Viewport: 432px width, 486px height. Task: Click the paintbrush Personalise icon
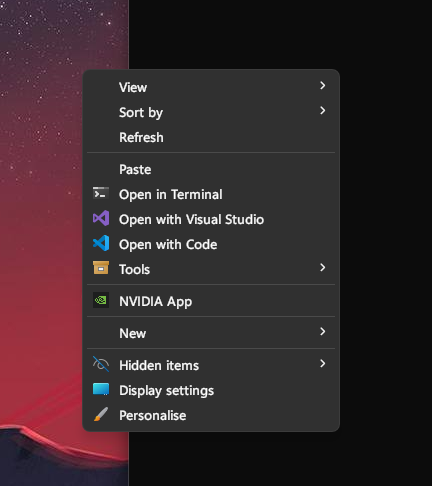coord(101,414)
